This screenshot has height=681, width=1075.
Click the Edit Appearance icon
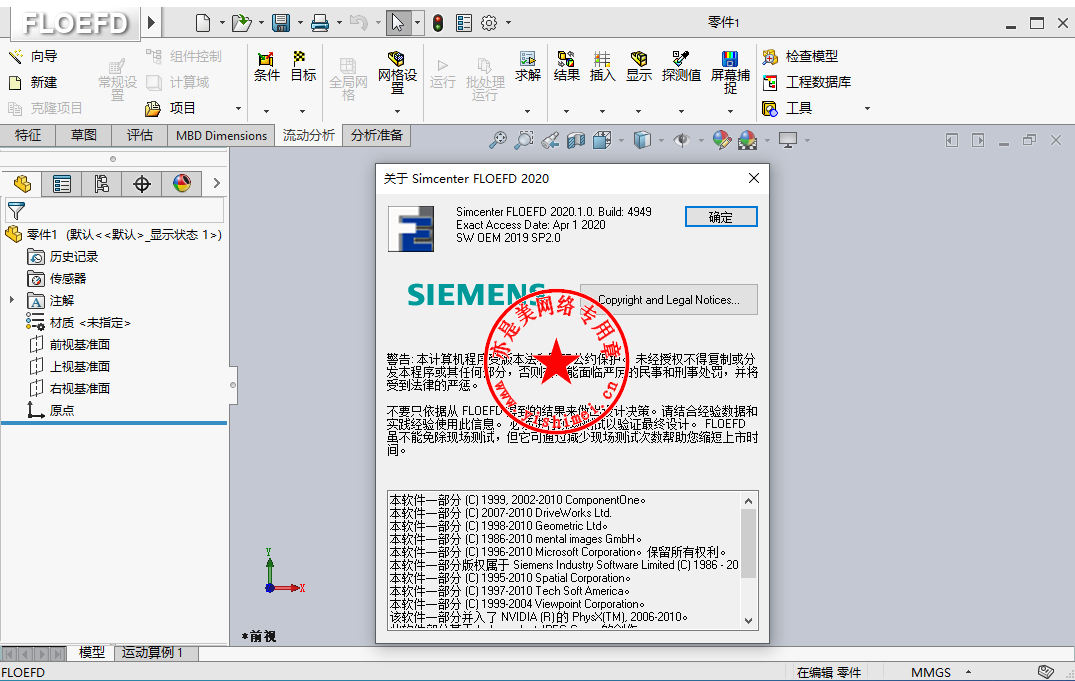pos(721,140)
